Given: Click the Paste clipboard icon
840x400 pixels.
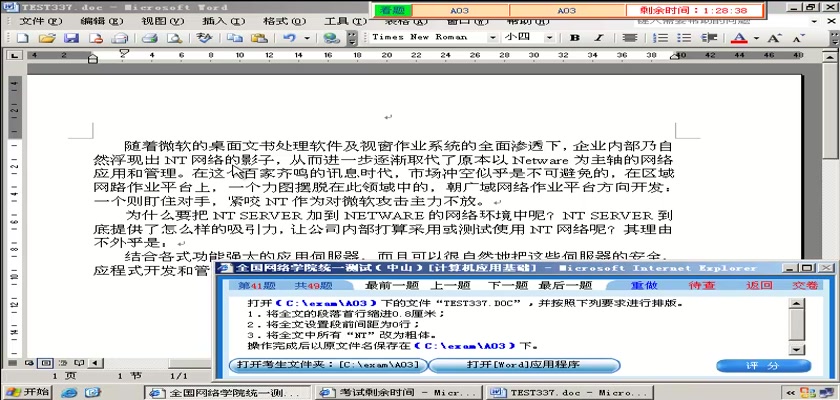Looking at the screenshot, I should click(x=259, y=37).
